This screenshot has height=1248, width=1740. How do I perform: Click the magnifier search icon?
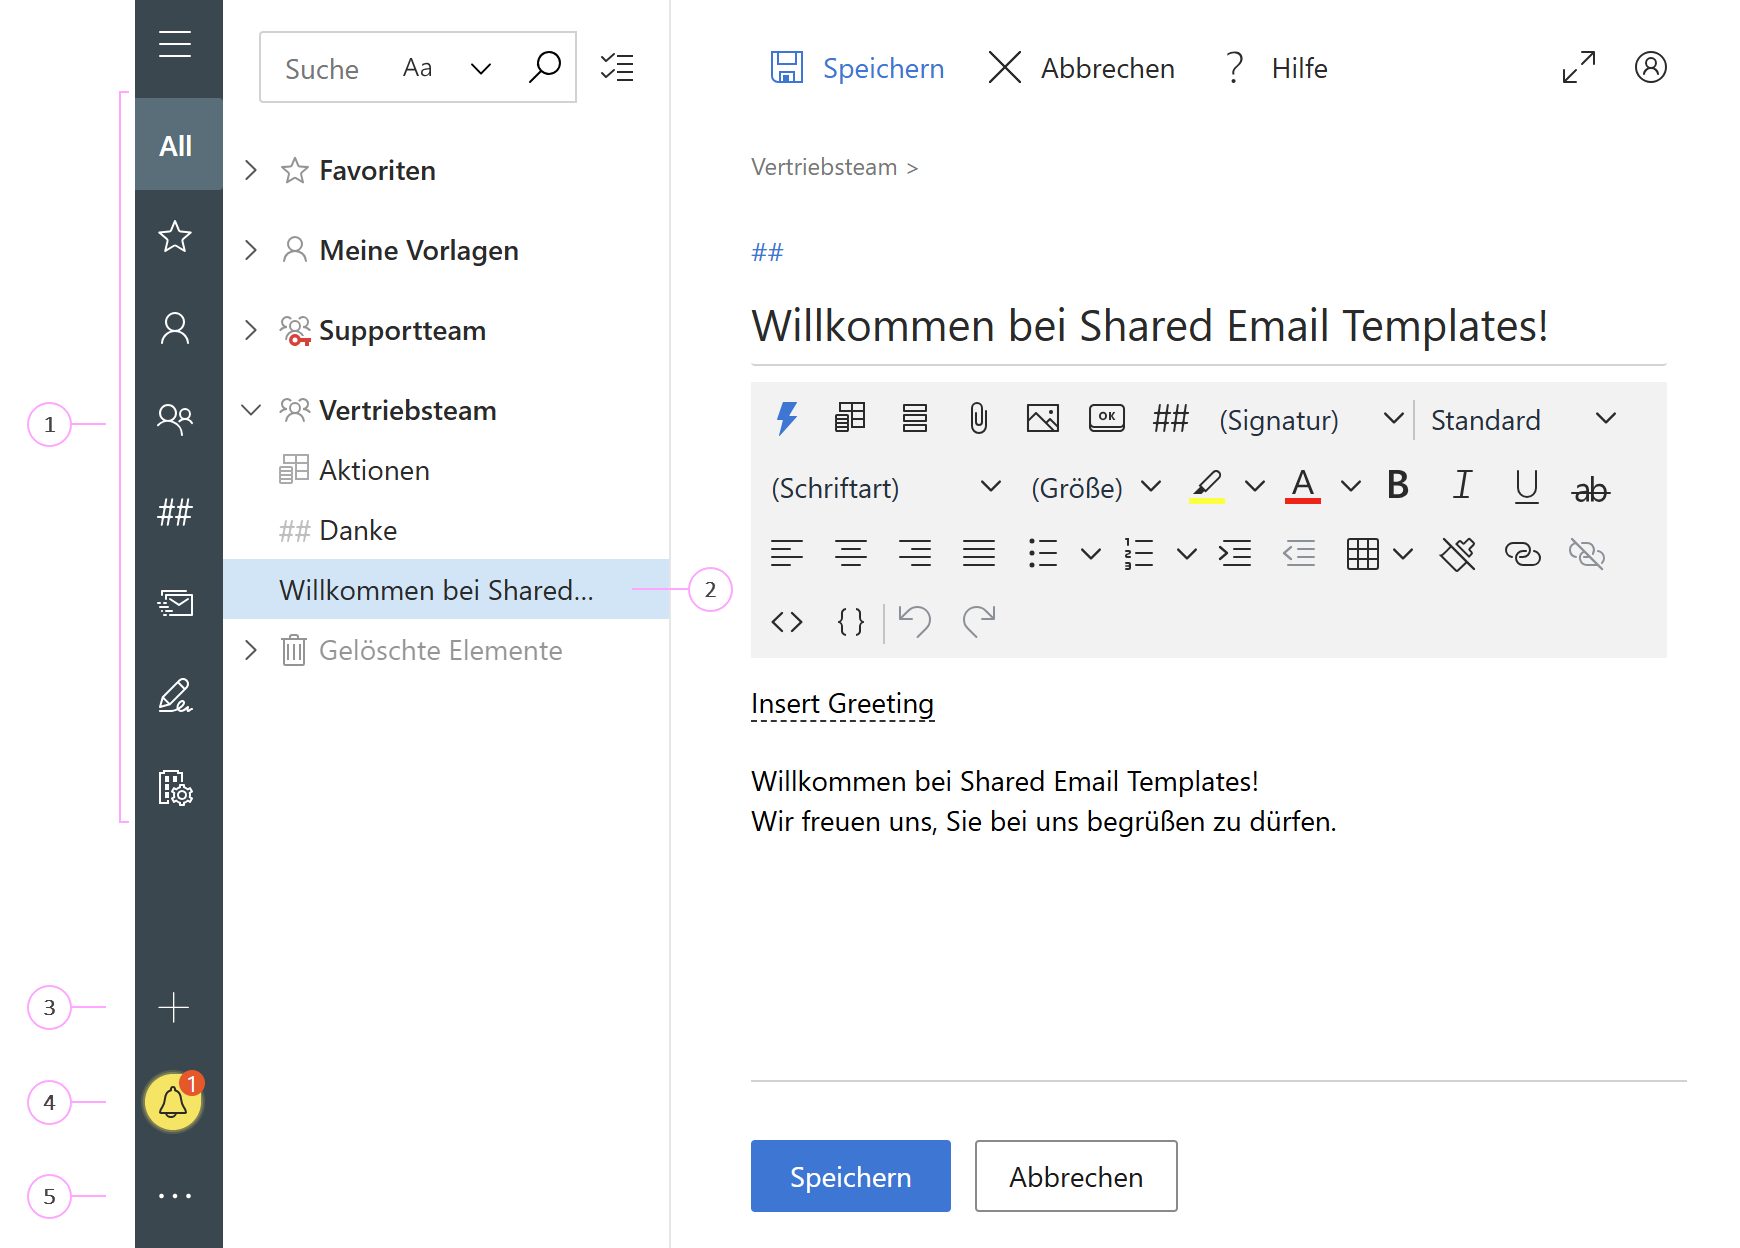coord(544,67)
